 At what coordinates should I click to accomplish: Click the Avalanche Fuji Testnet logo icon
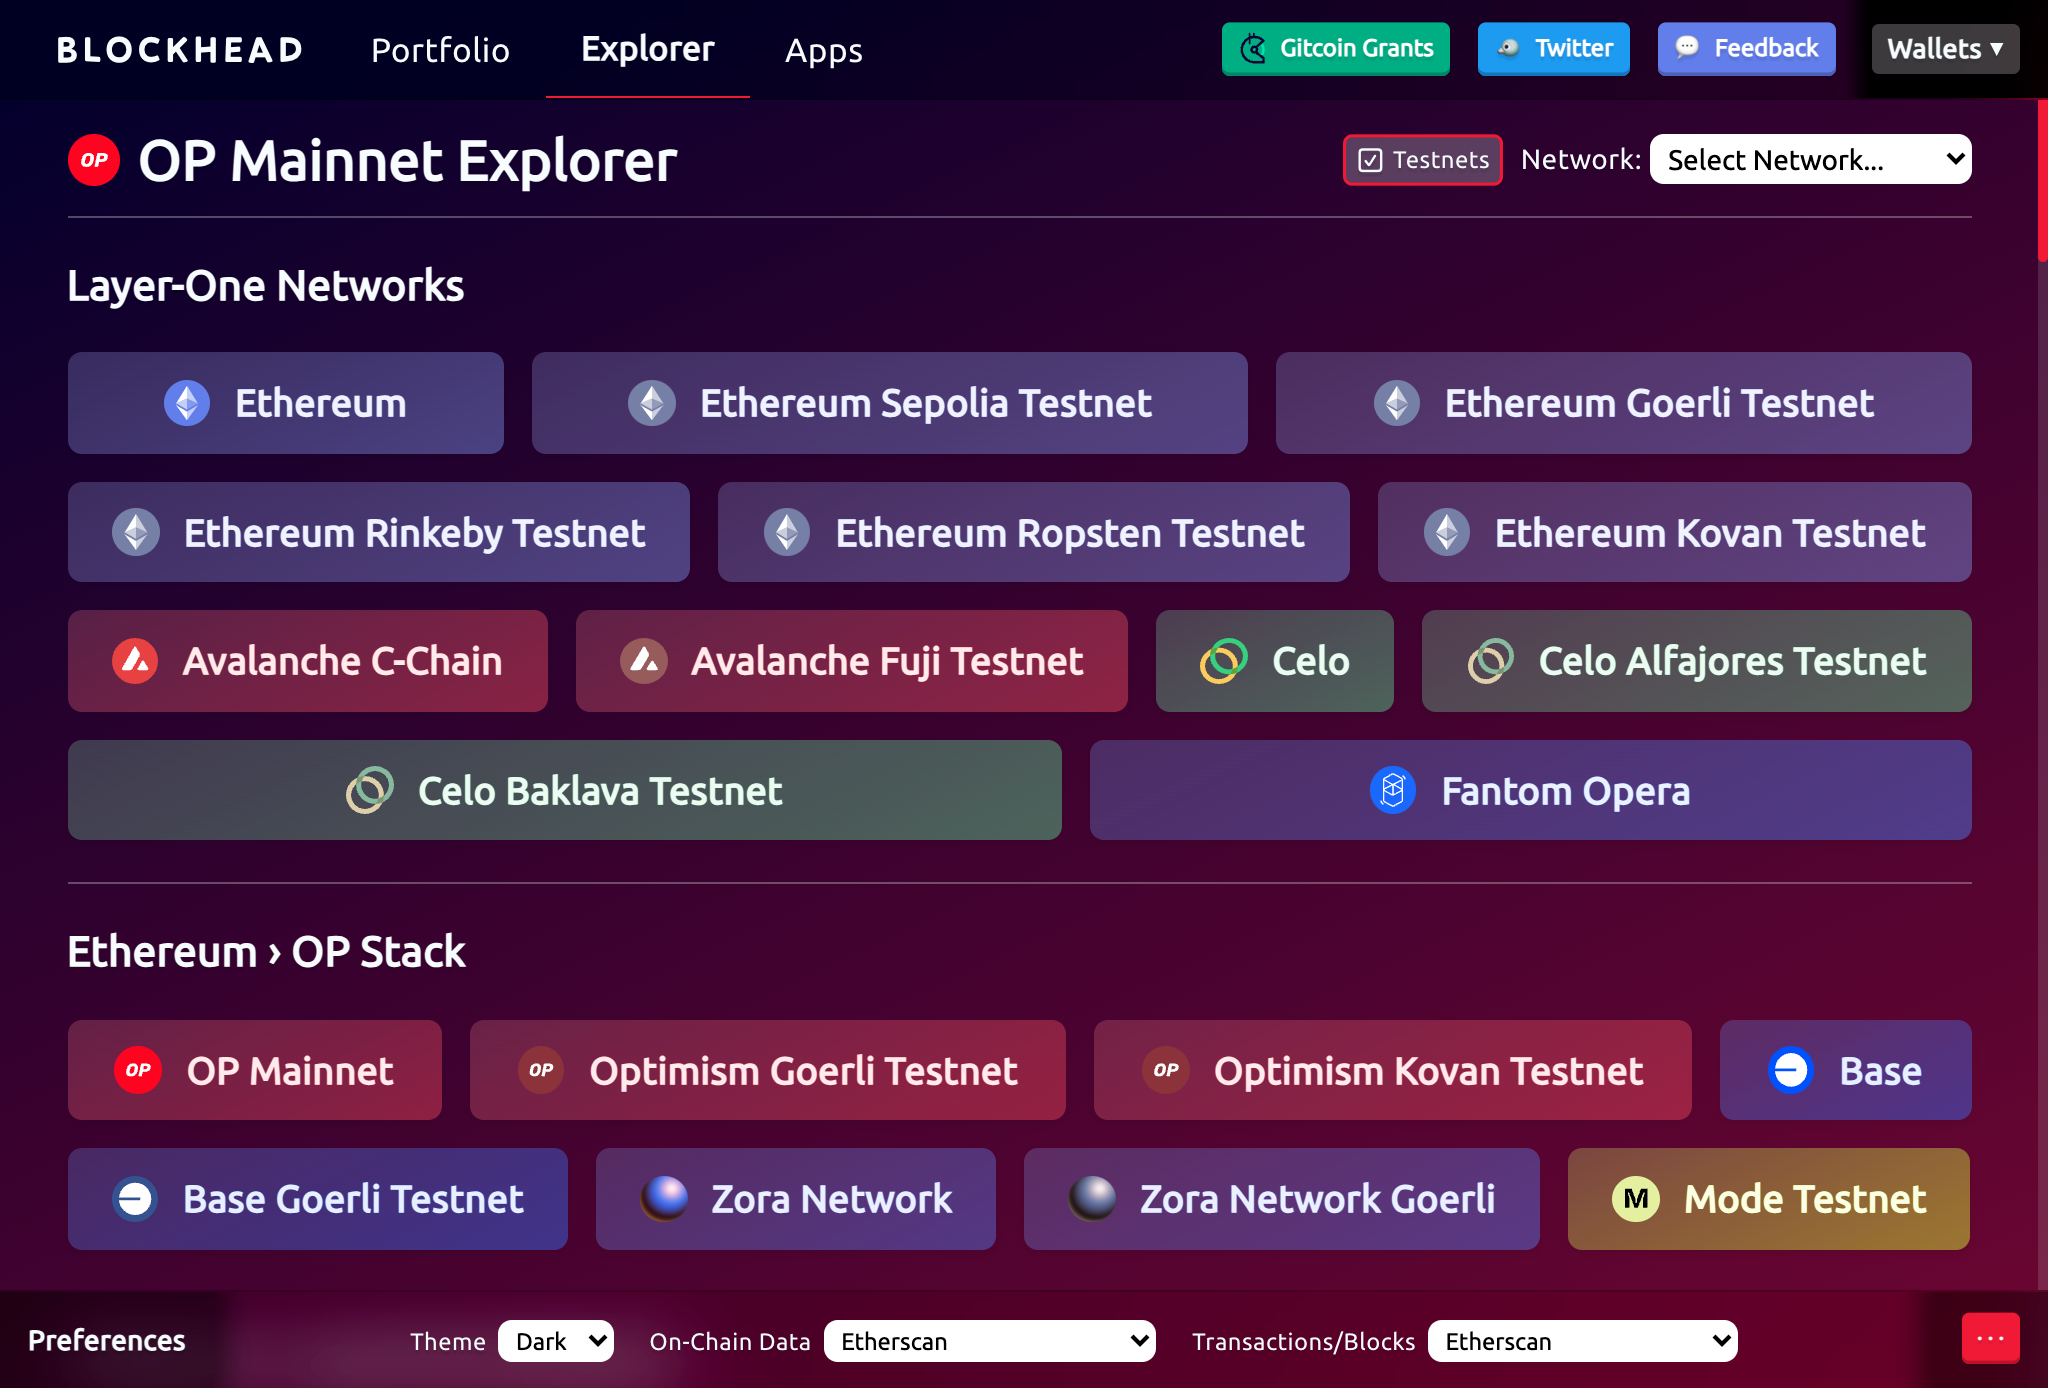point(644,661)
